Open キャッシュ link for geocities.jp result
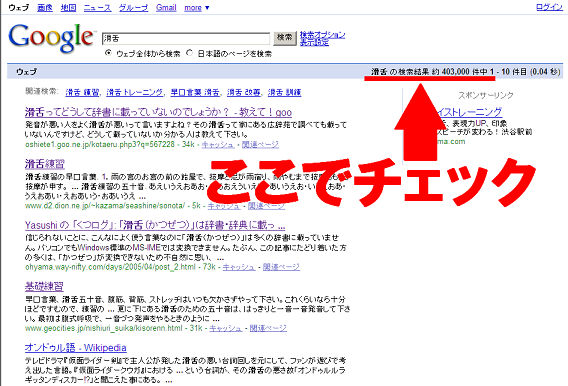The width and height of the screenshot is (568, 386). pos(226,328)
